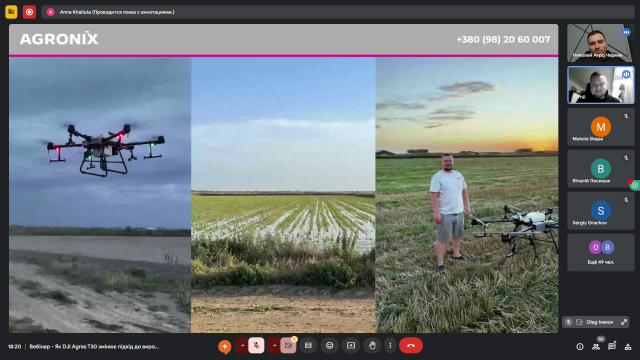
Task: Click the green extension icon at right edge
Action: [635, 185]
